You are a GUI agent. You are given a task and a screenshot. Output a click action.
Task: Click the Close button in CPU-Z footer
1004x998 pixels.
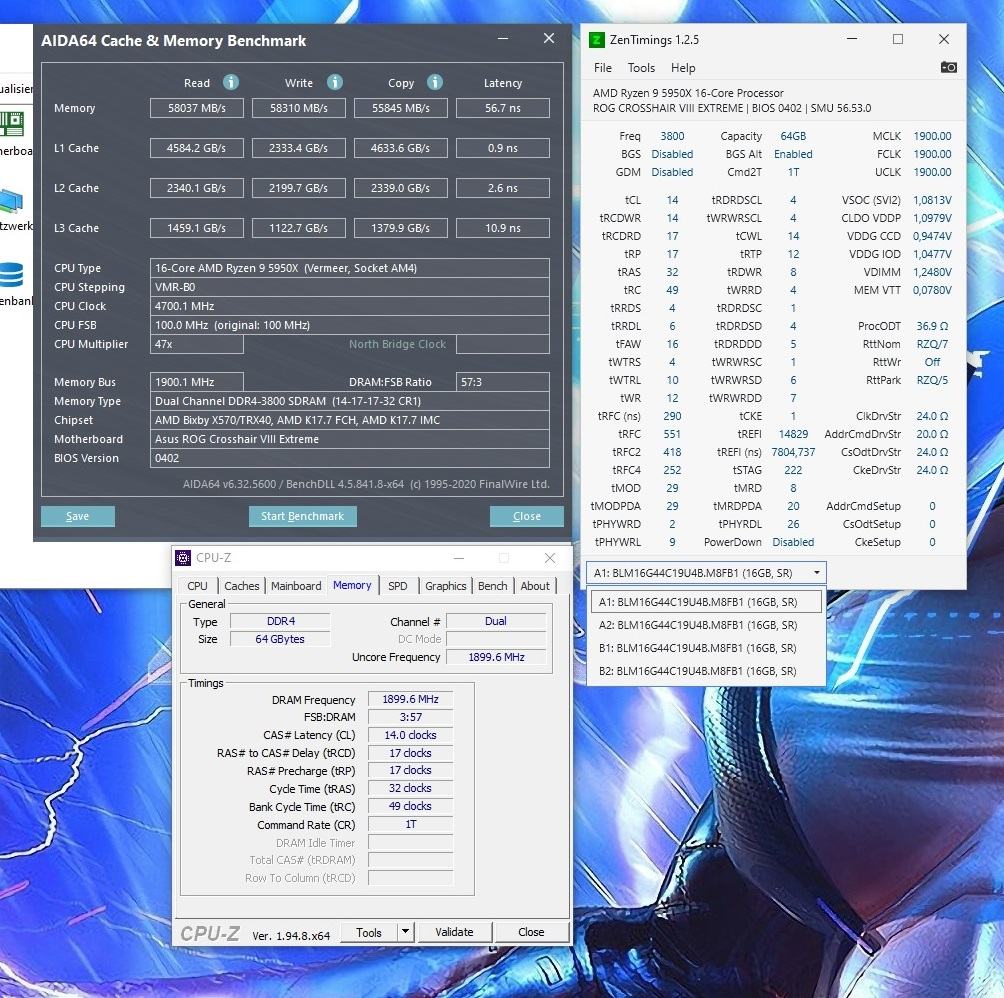click(x=531, y=932)
